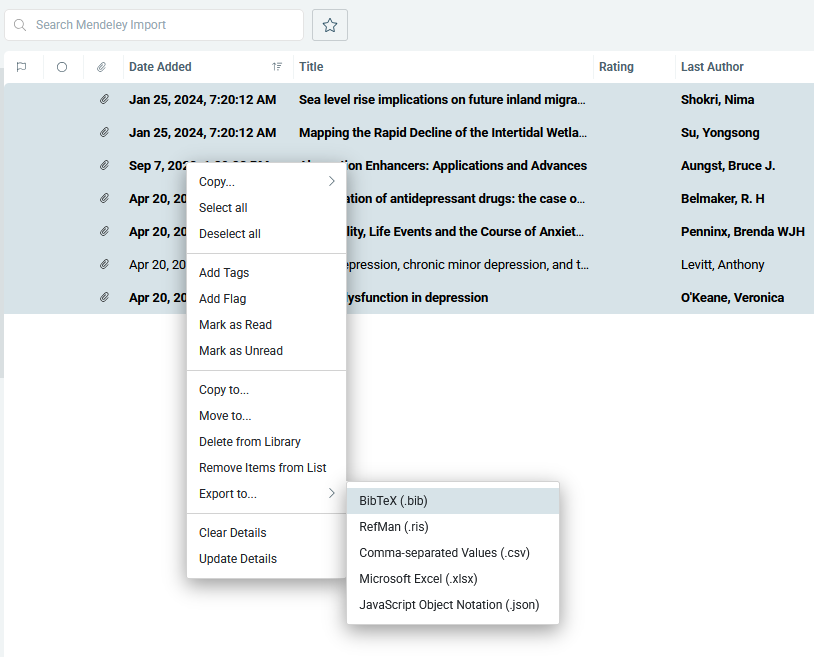The width and height of the screenshot is (814, 657).
Task: Click the paperclip icon for Levitt, Anthony row
Action: 103,265
